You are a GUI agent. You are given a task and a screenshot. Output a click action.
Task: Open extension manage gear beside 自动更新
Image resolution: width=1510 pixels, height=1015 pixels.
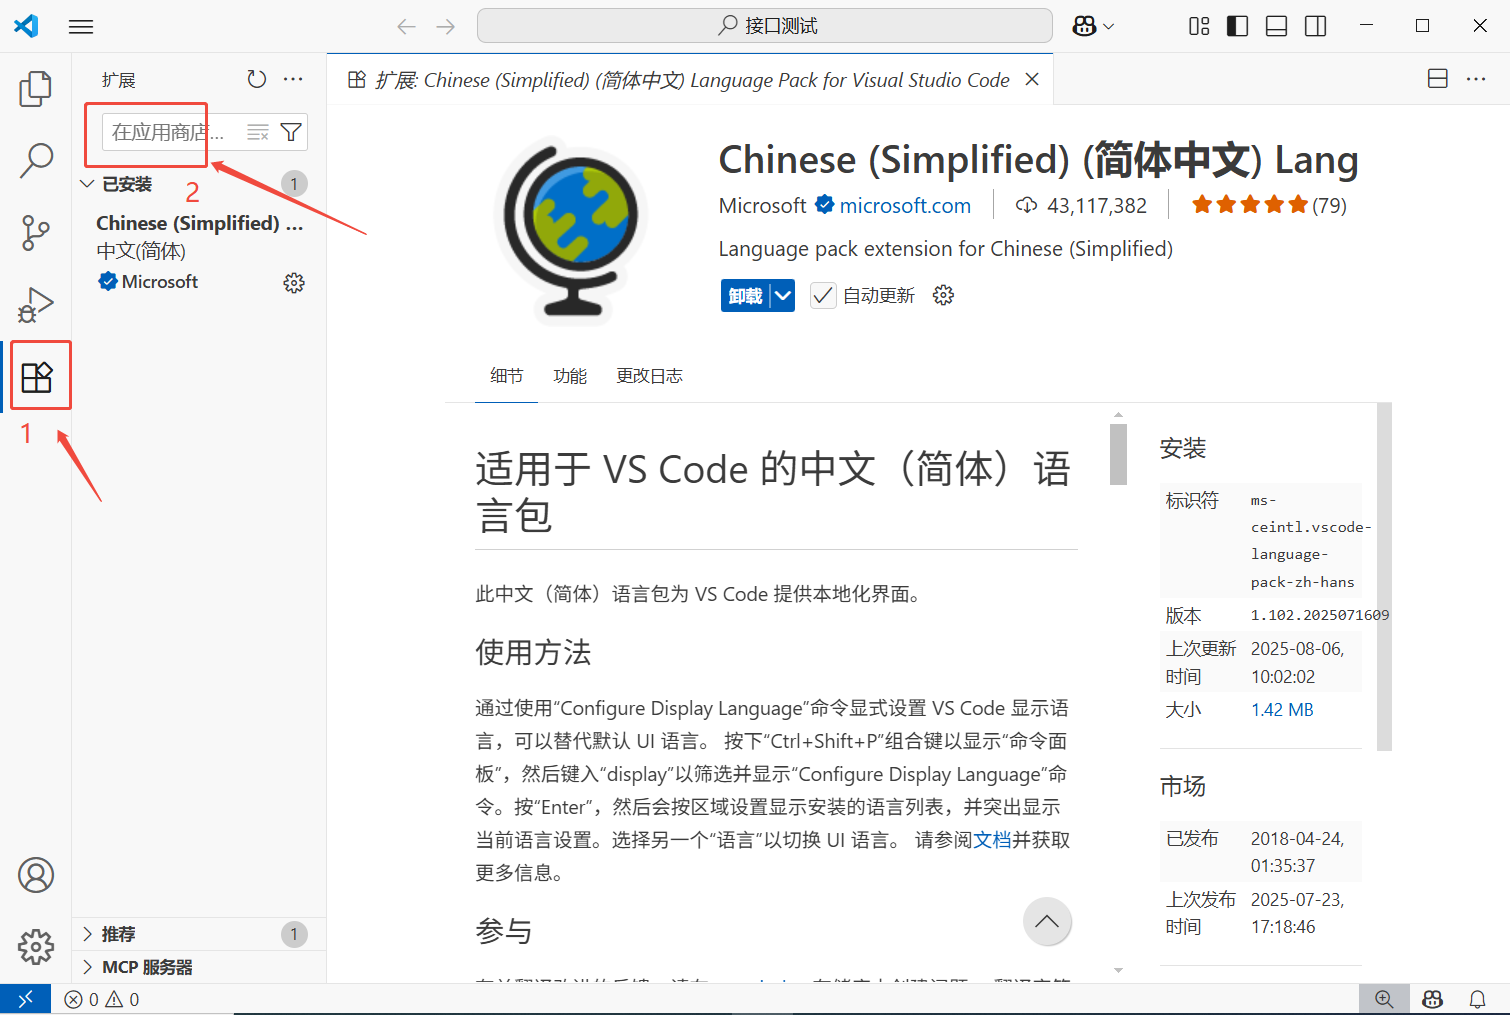pyautogui.click(x=943, y=295)
